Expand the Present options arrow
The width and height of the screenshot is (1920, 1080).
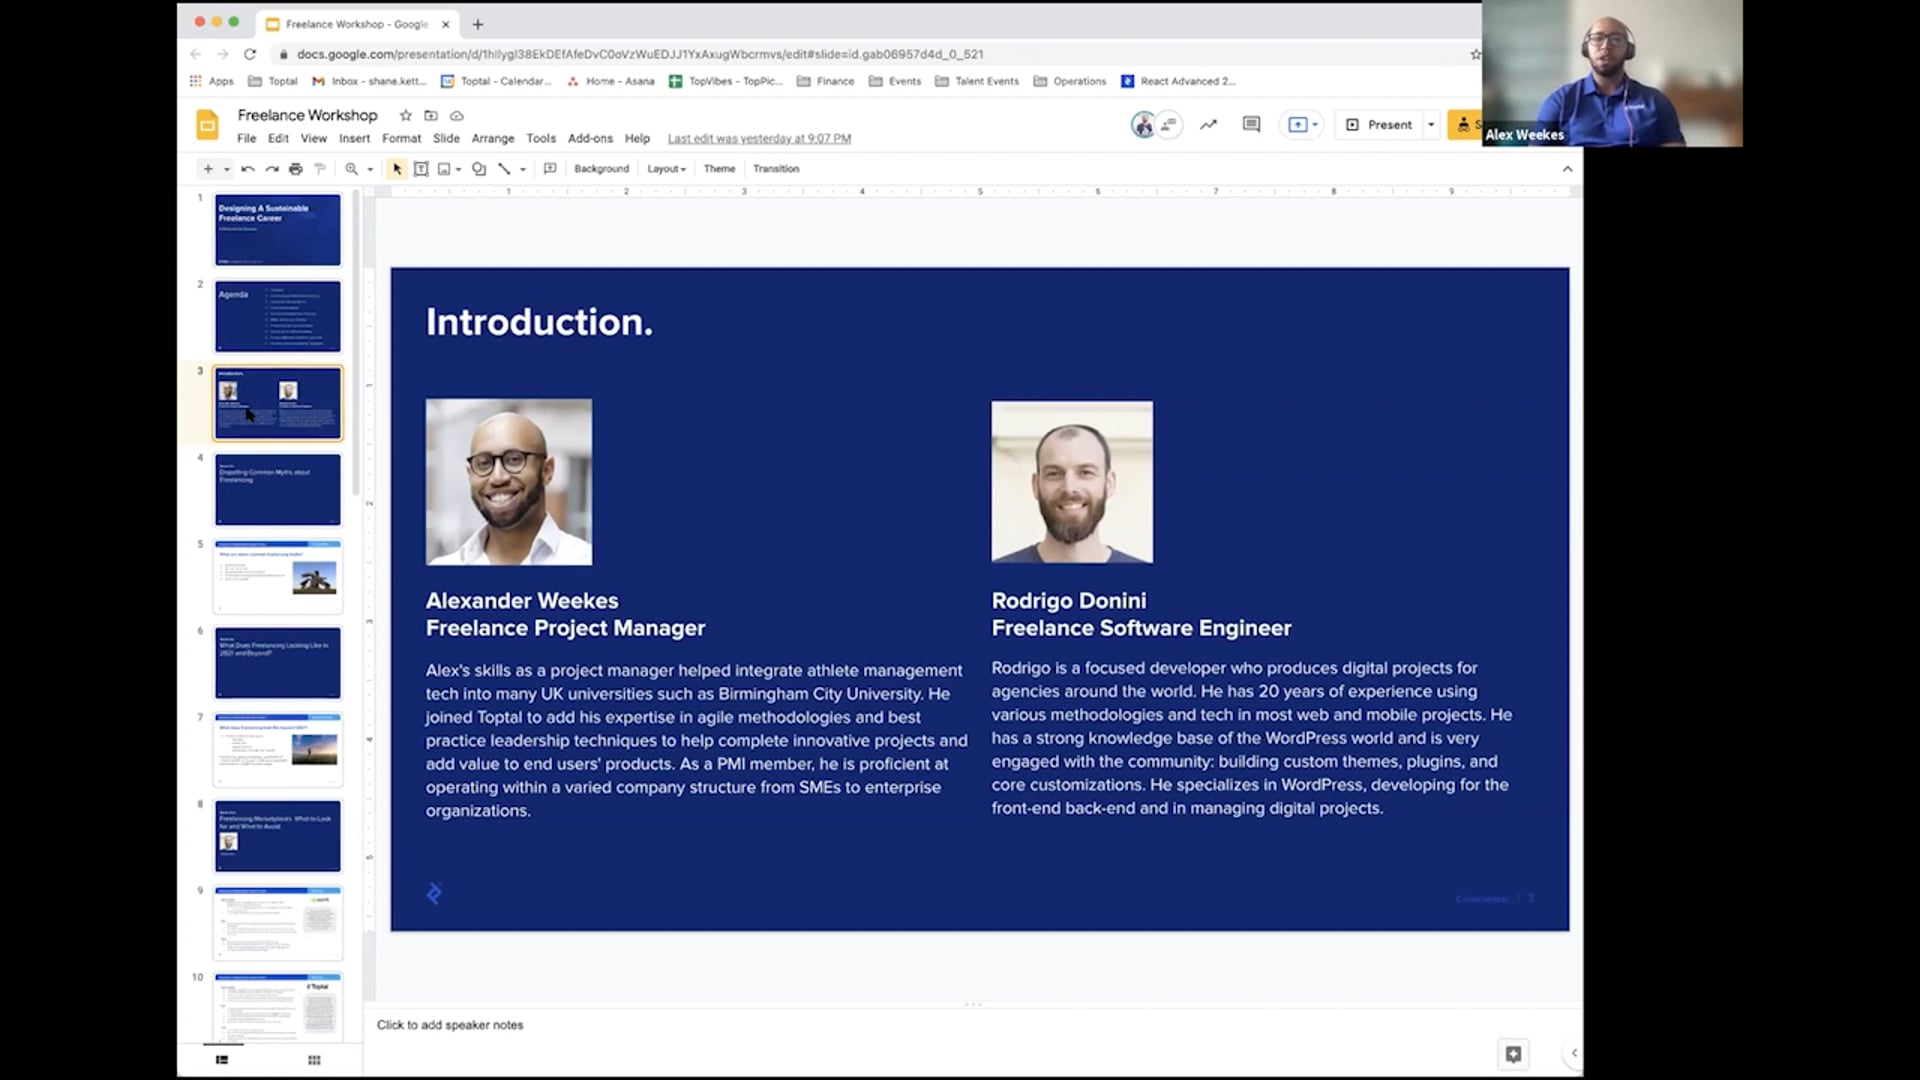(x=1431, y=125)
